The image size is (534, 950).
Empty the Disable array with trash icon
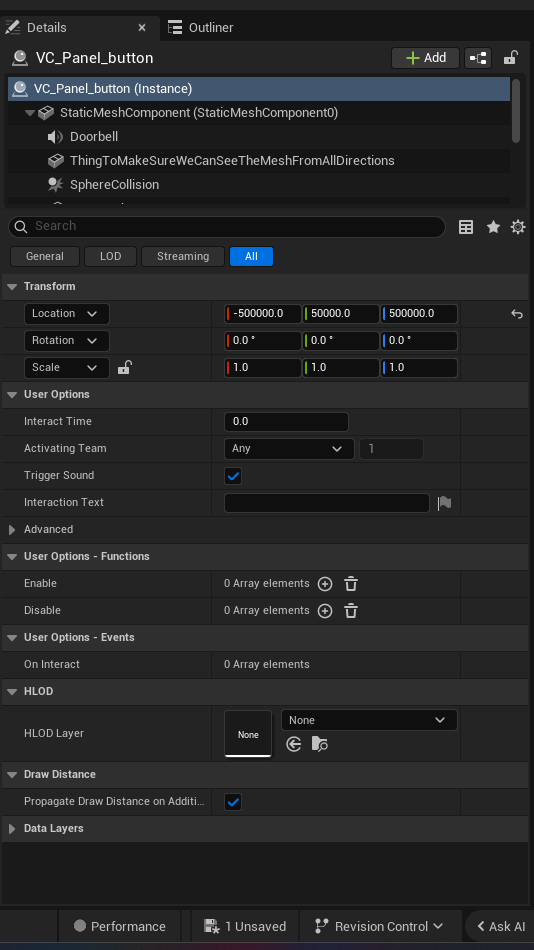click(x=351, y=611)
